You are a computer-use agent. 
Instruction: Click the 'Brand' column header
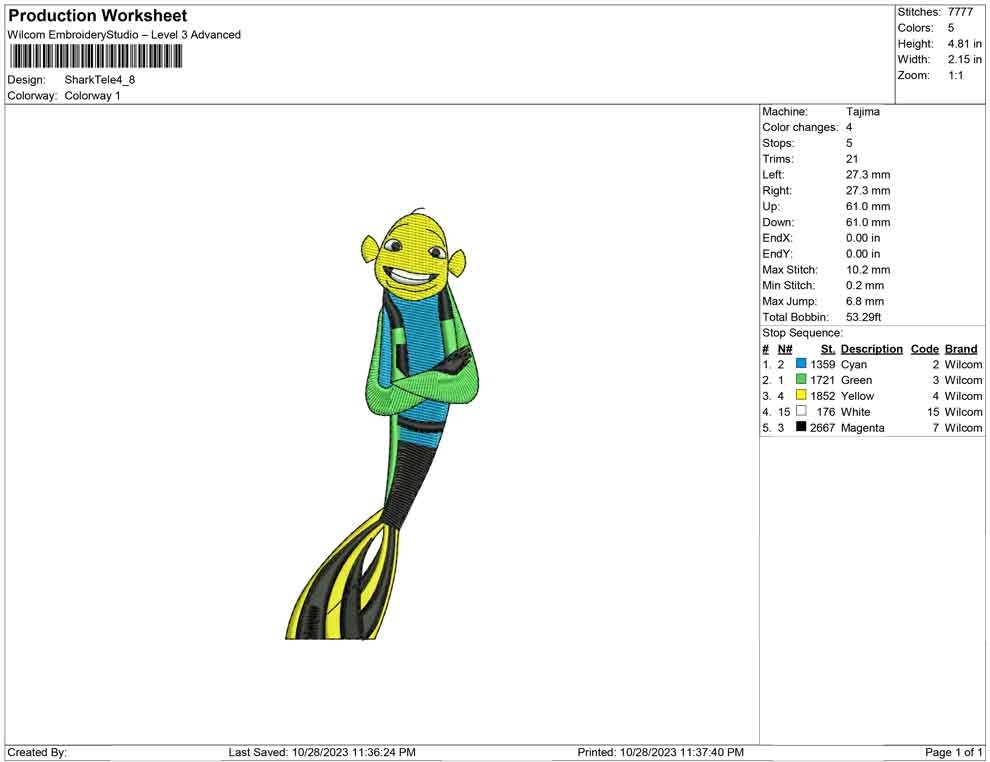tap(961, 349)
